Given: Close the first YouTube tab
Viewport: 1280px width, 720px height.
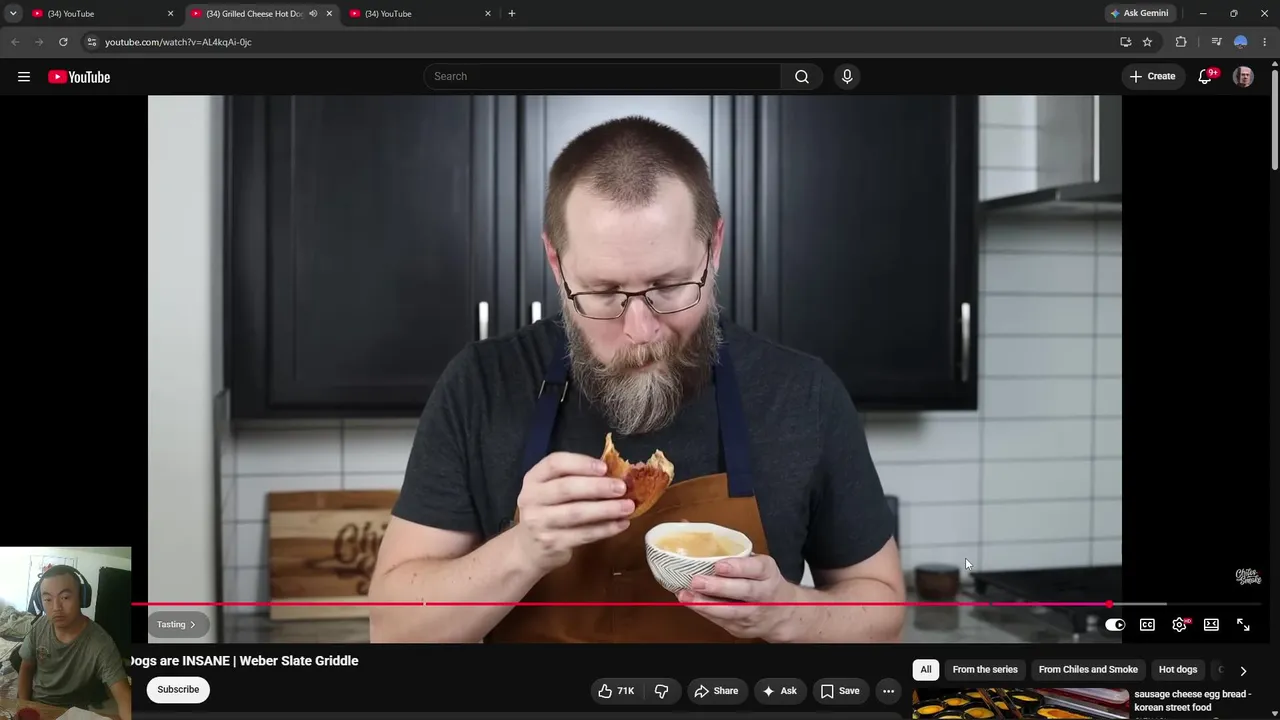Looking at the screenshot, I should (170, 14).
